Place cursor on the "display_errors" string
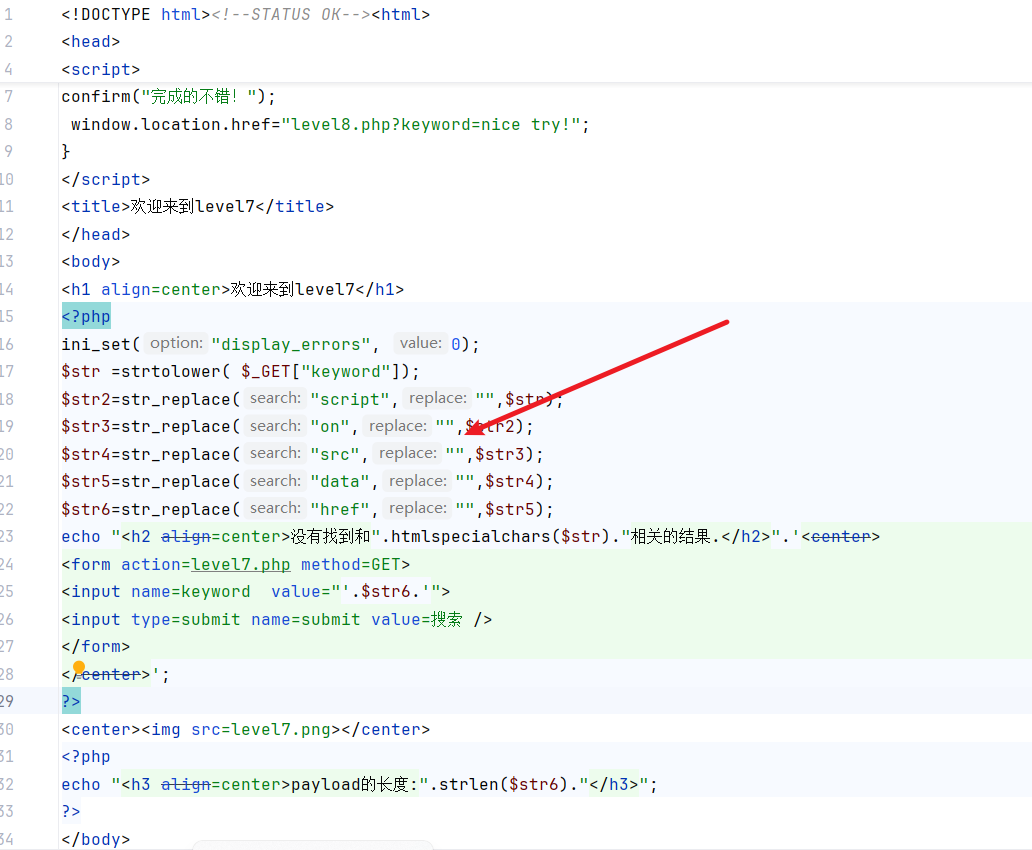The image size is (1032, 850). coord(290,344)
